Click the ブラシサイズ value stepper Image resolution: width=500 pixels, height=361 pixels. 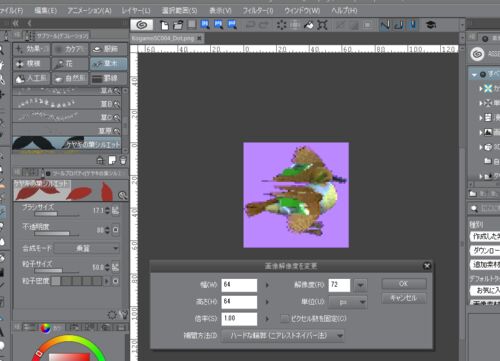click(x=107, y=210)
